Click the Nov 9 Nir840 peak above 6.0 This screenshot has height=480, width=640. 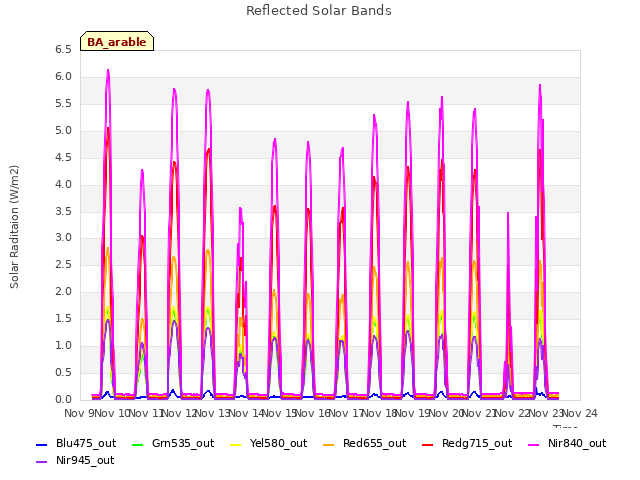108,71
